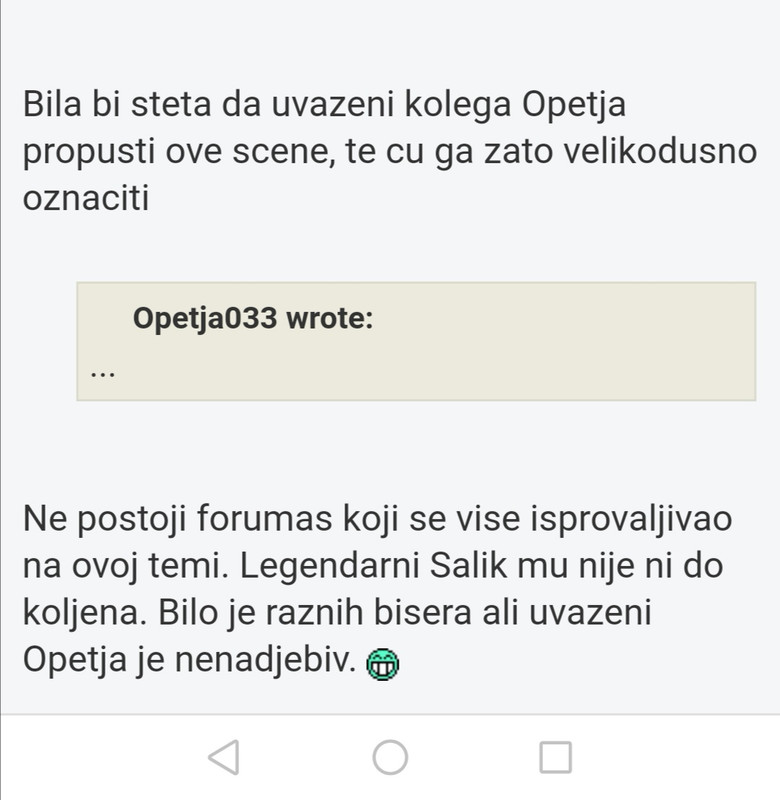This screenshot has width=780, height=800.
Task: Tap the word "oznaciti" in the first paragraph
Action: 86,198
